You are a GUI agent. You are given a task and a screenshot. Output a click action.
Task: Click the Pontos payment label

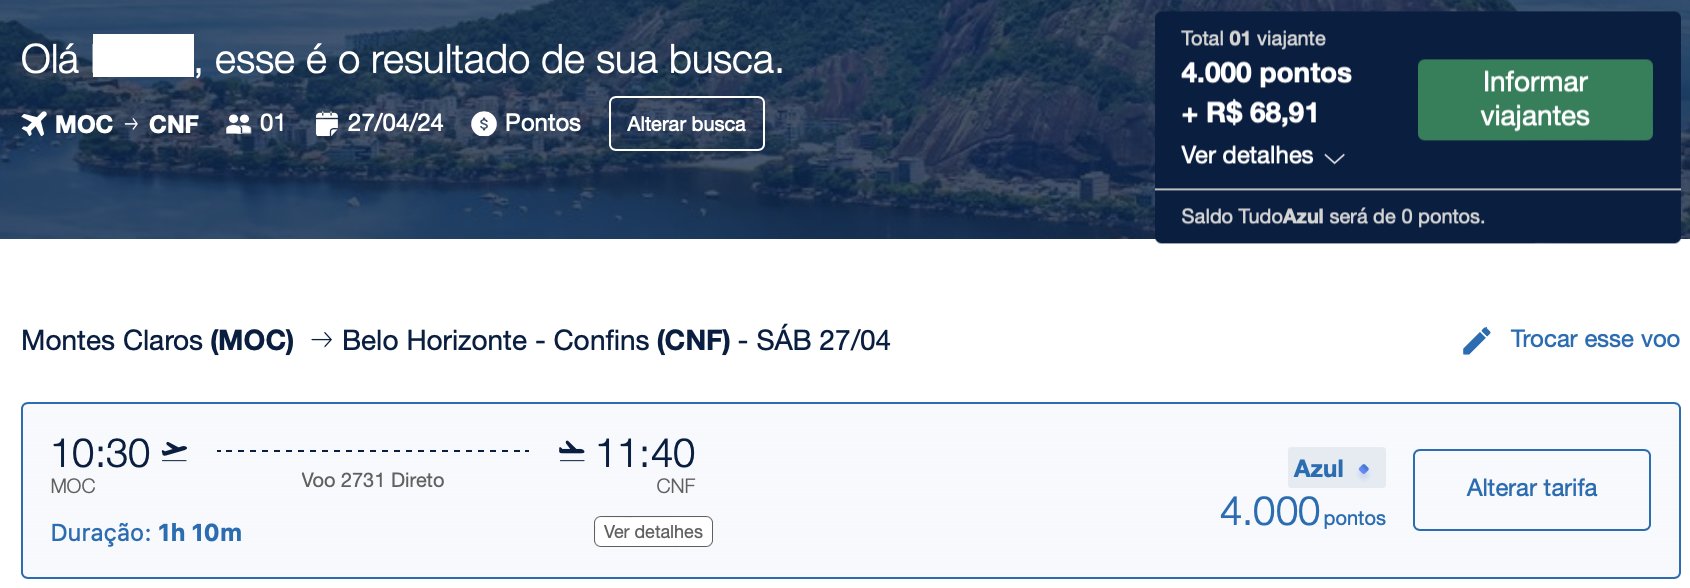pos(542,123)
